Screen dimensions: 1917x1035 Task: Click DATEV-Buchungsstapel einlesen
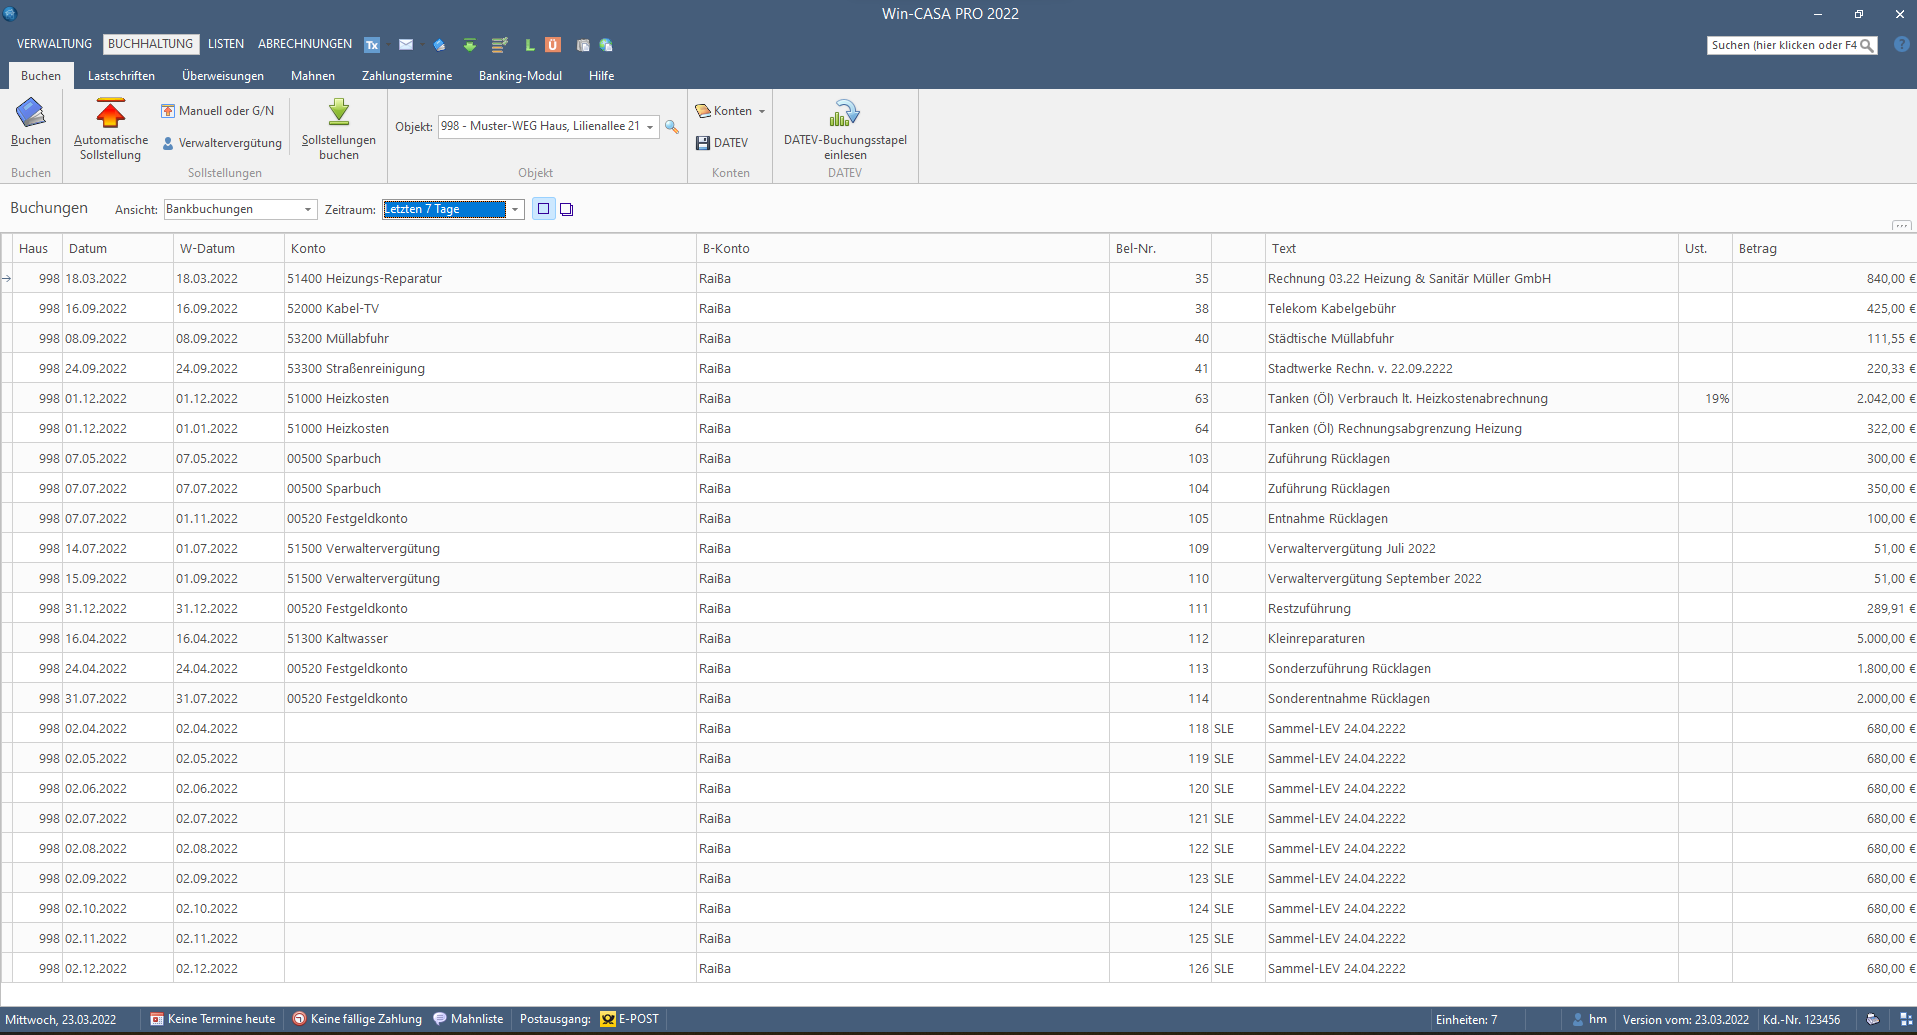tap(845, 129)
